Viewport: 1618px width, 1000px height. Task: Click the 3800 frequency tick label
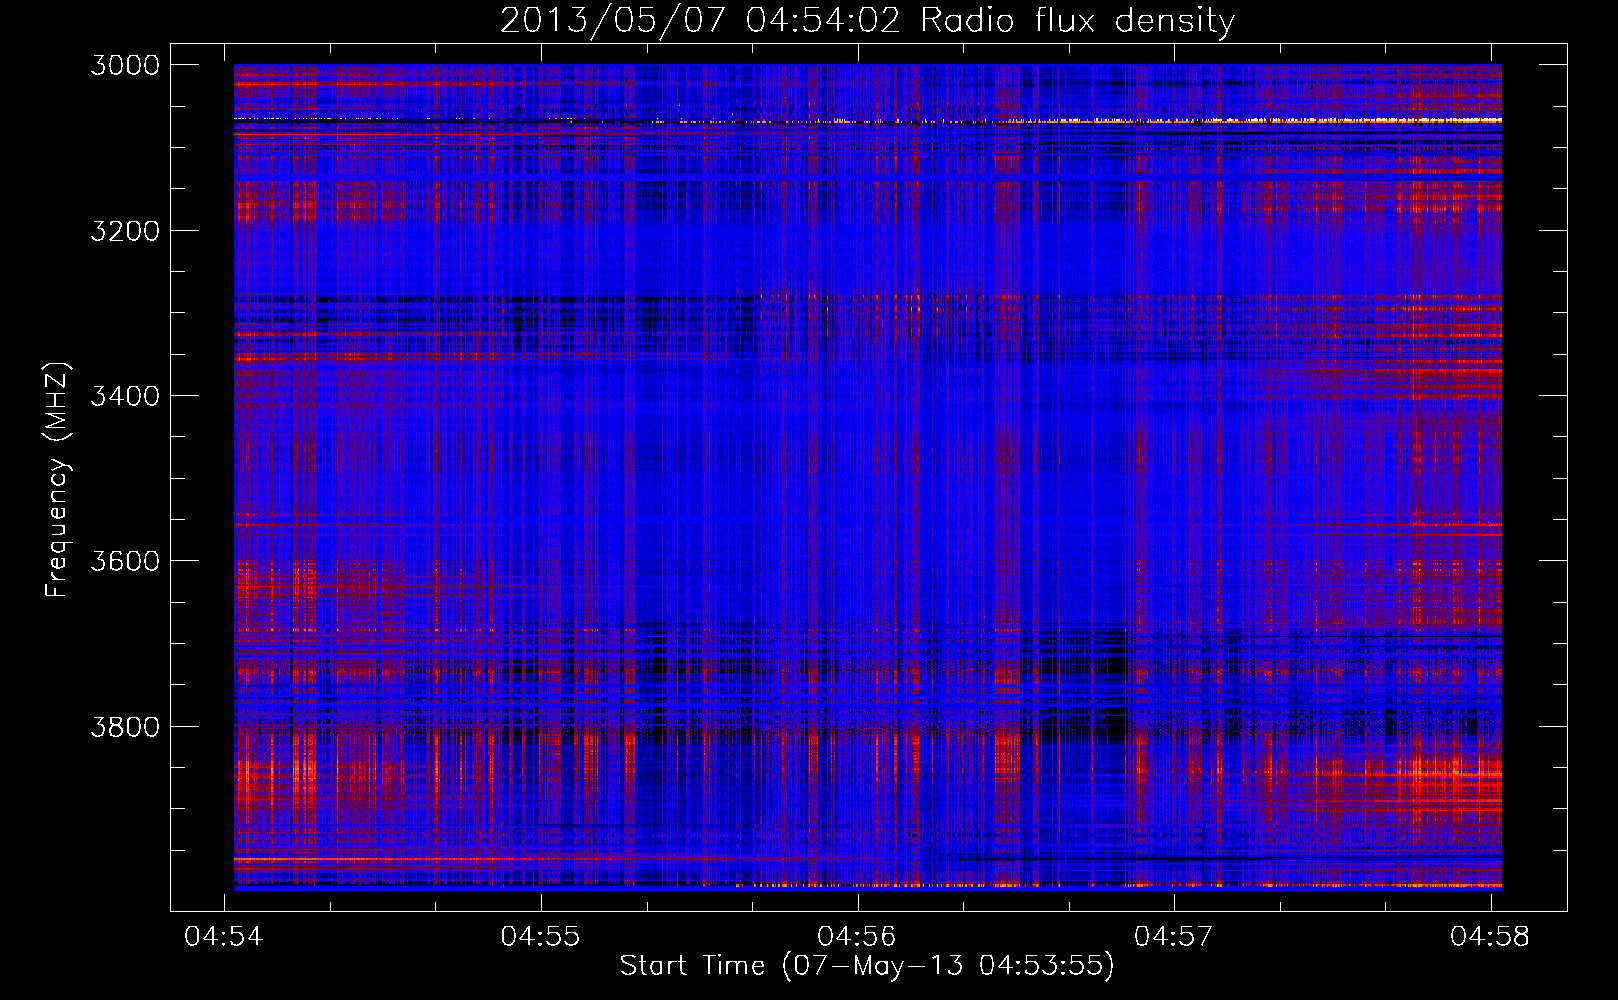[125, 726]
